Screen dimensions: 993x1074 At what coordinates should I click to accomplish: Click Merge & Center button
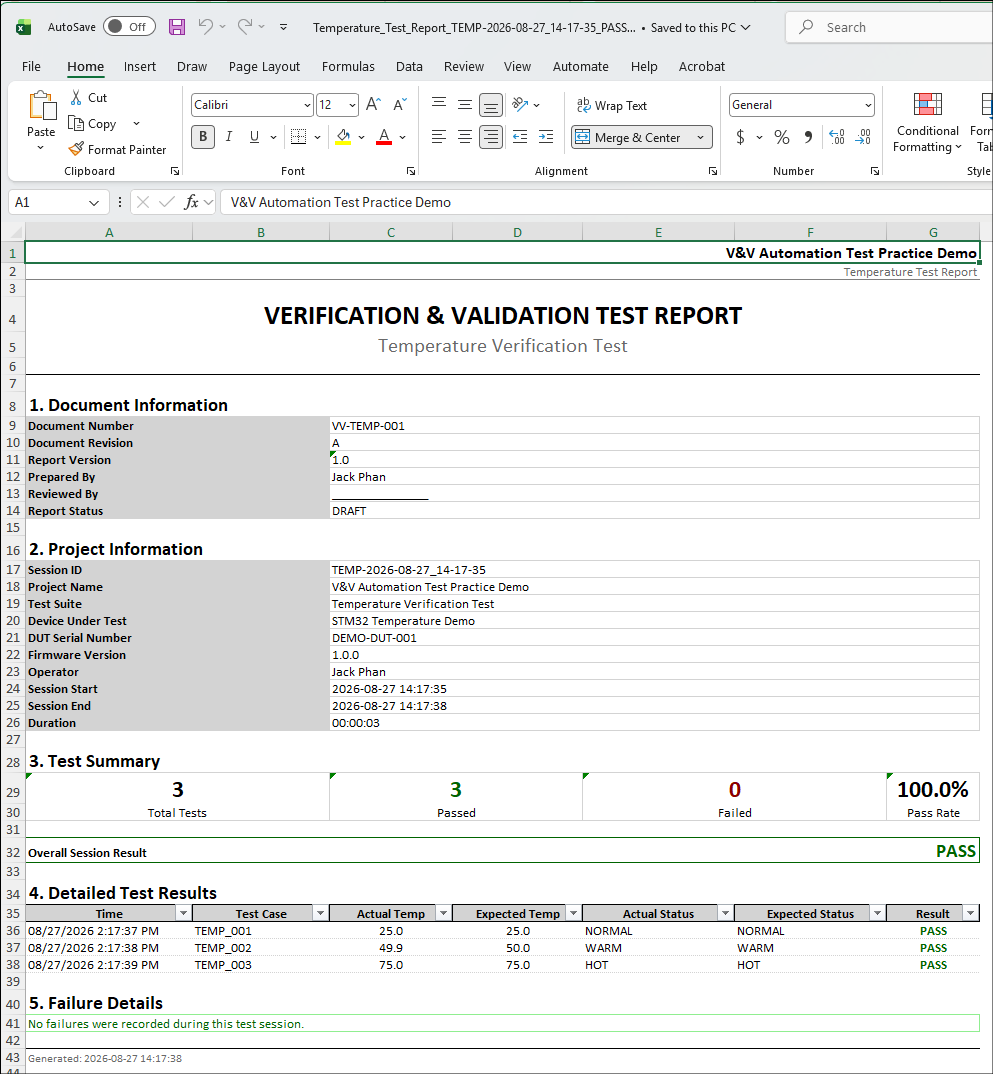pyautogui.click(x=629, y=138)
